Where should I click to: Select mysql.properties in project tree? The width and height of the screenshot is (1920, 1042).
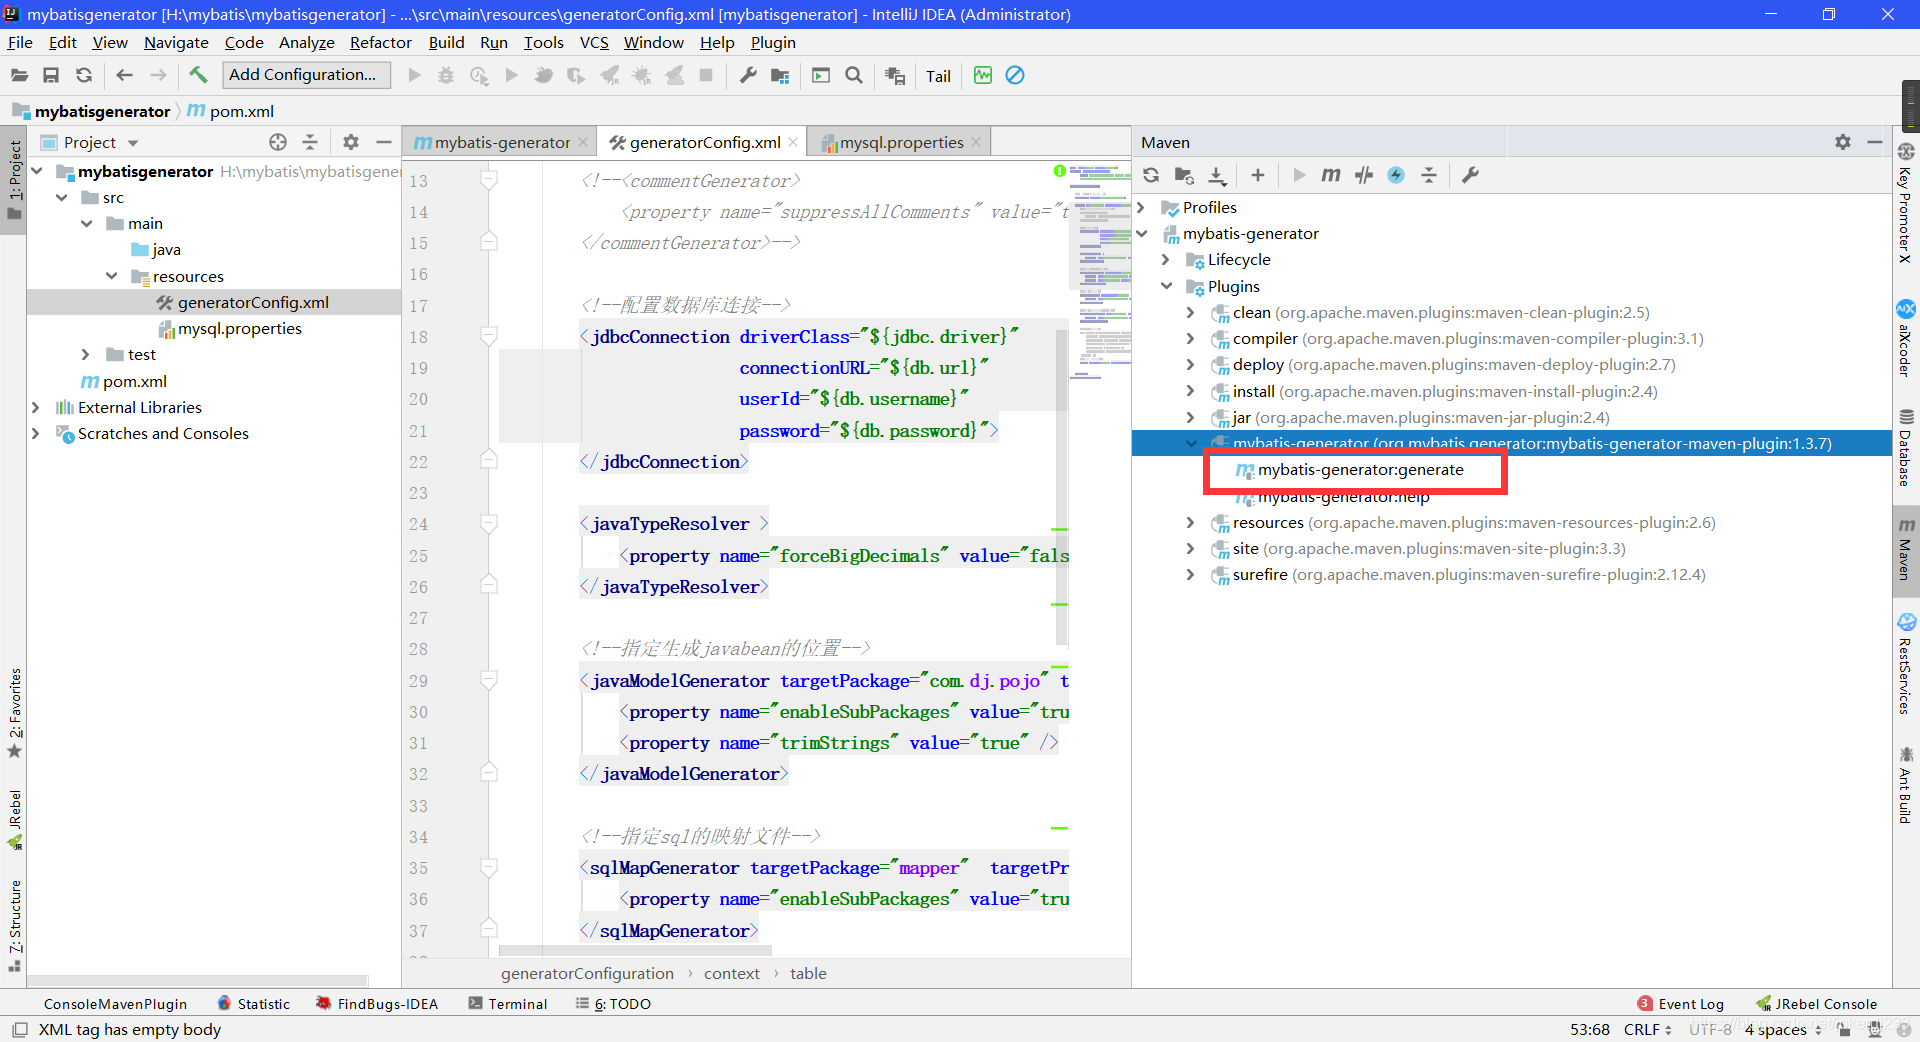click(240, 328)
